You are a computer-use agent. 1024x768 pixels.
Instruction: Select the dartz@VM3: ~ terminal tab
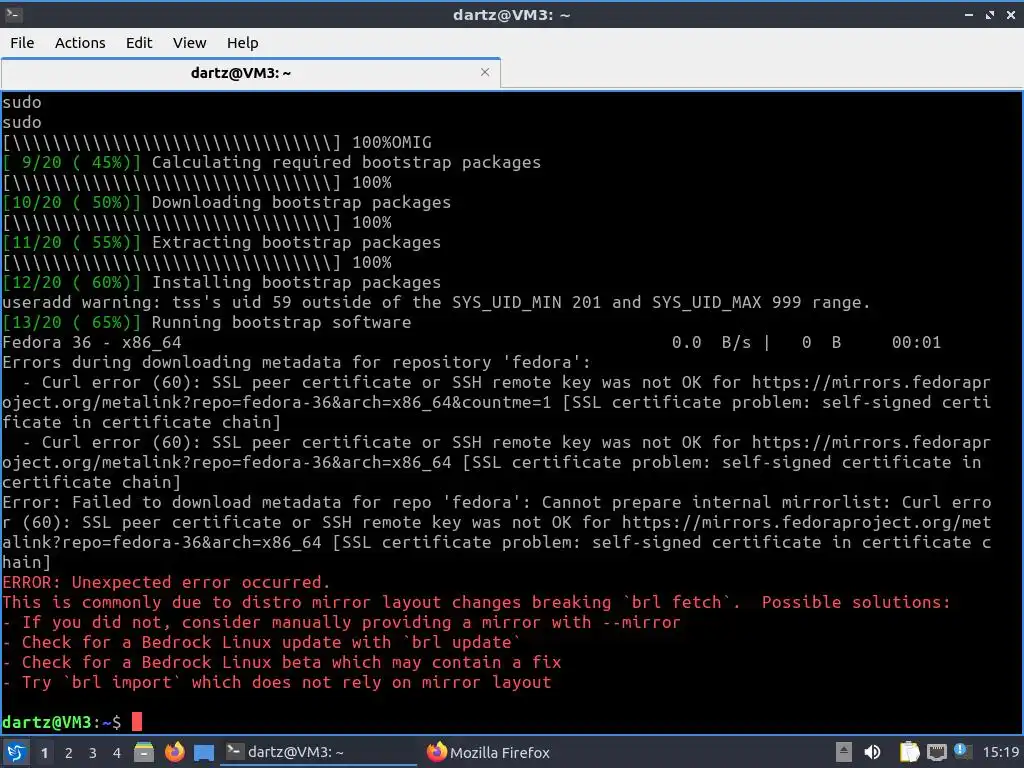point(251,72)
